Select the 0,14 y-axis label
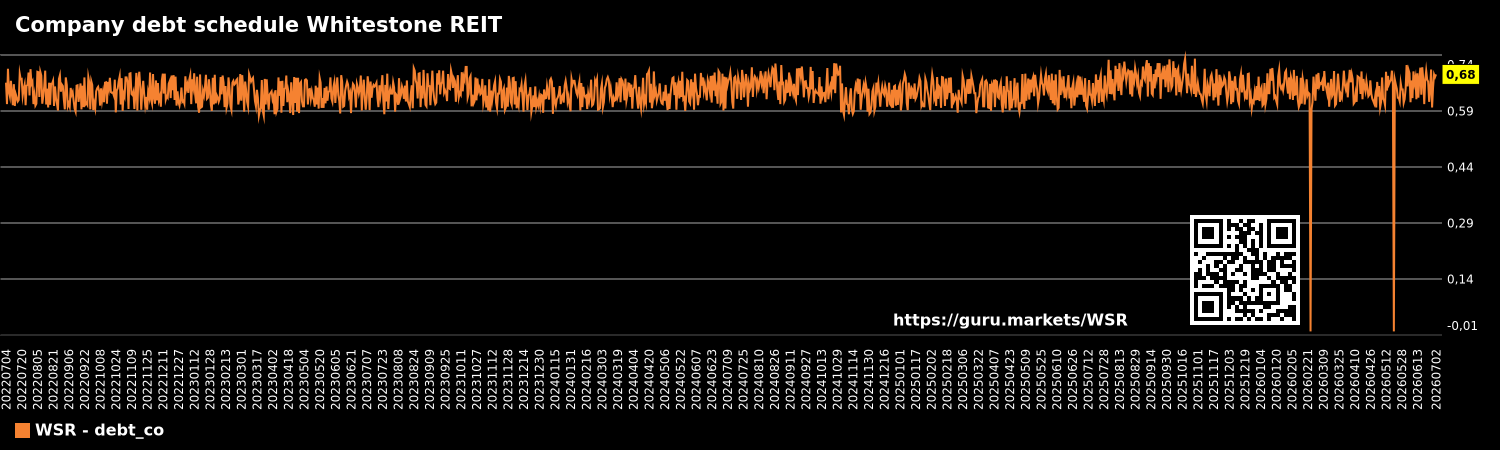Image resolution: width=1500 pixels, height=450 pixels. click(1460, 279)
